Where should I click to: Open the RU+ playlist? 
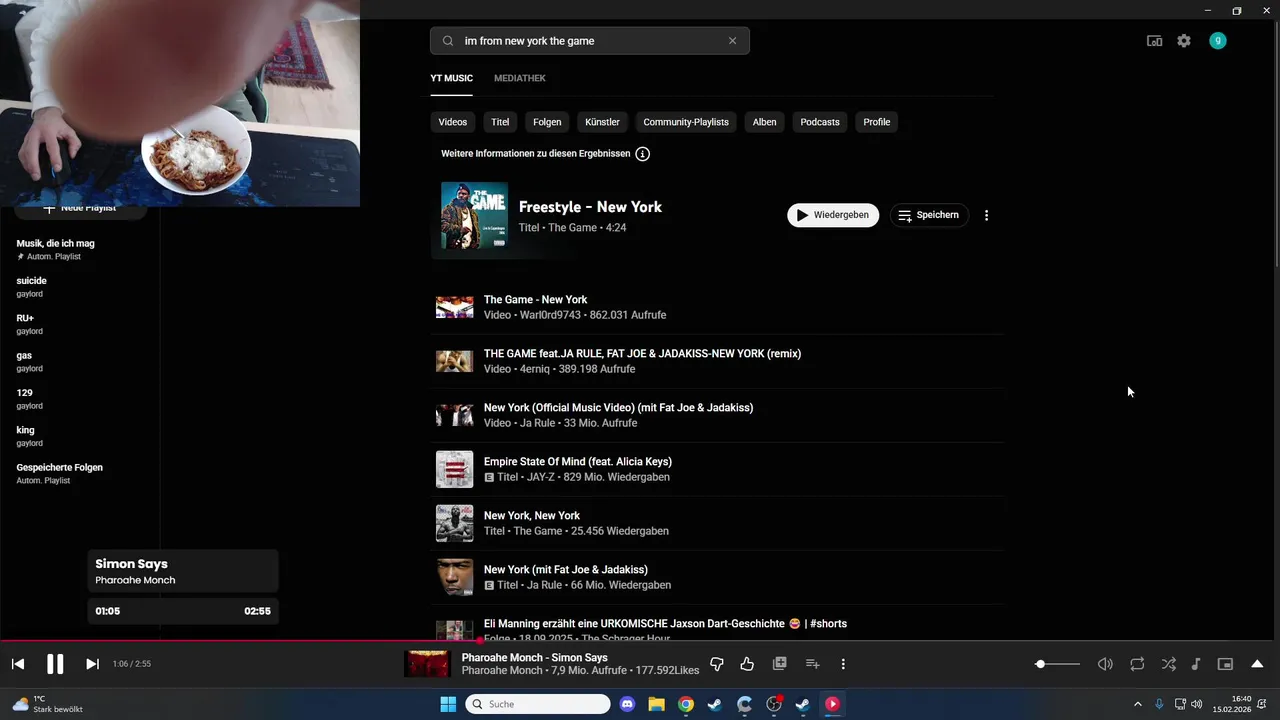pos(80,324)
